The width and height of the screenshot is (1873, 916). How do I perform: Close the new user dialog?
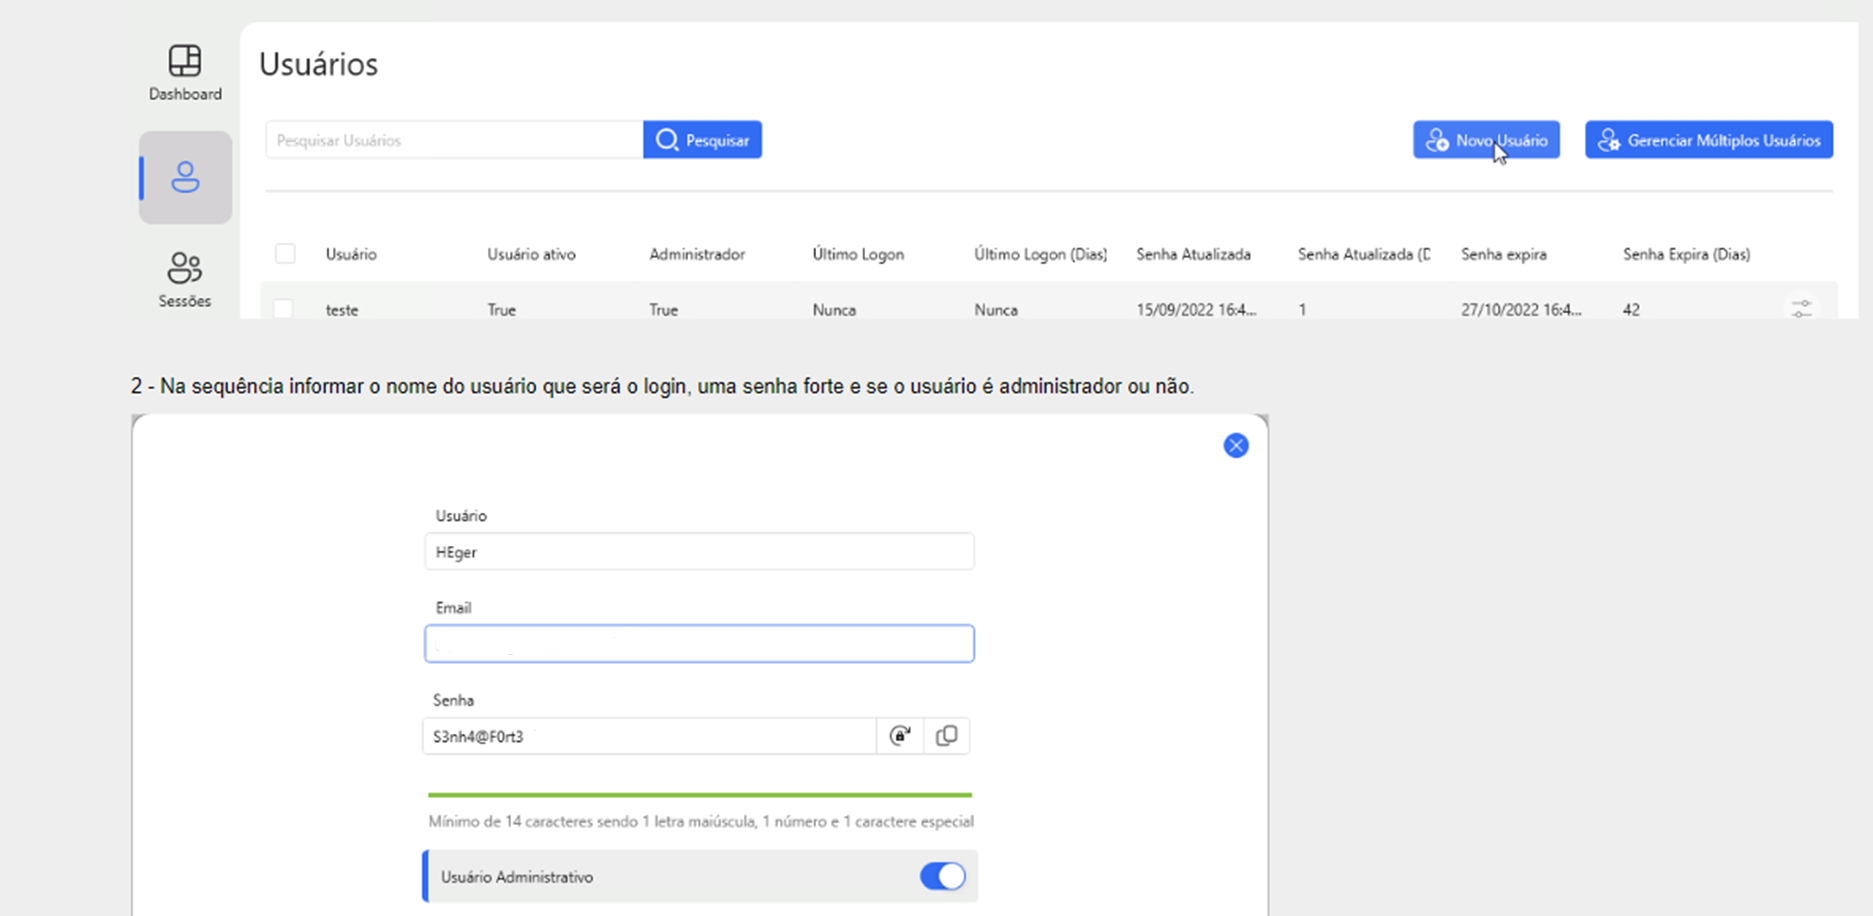1236,446
